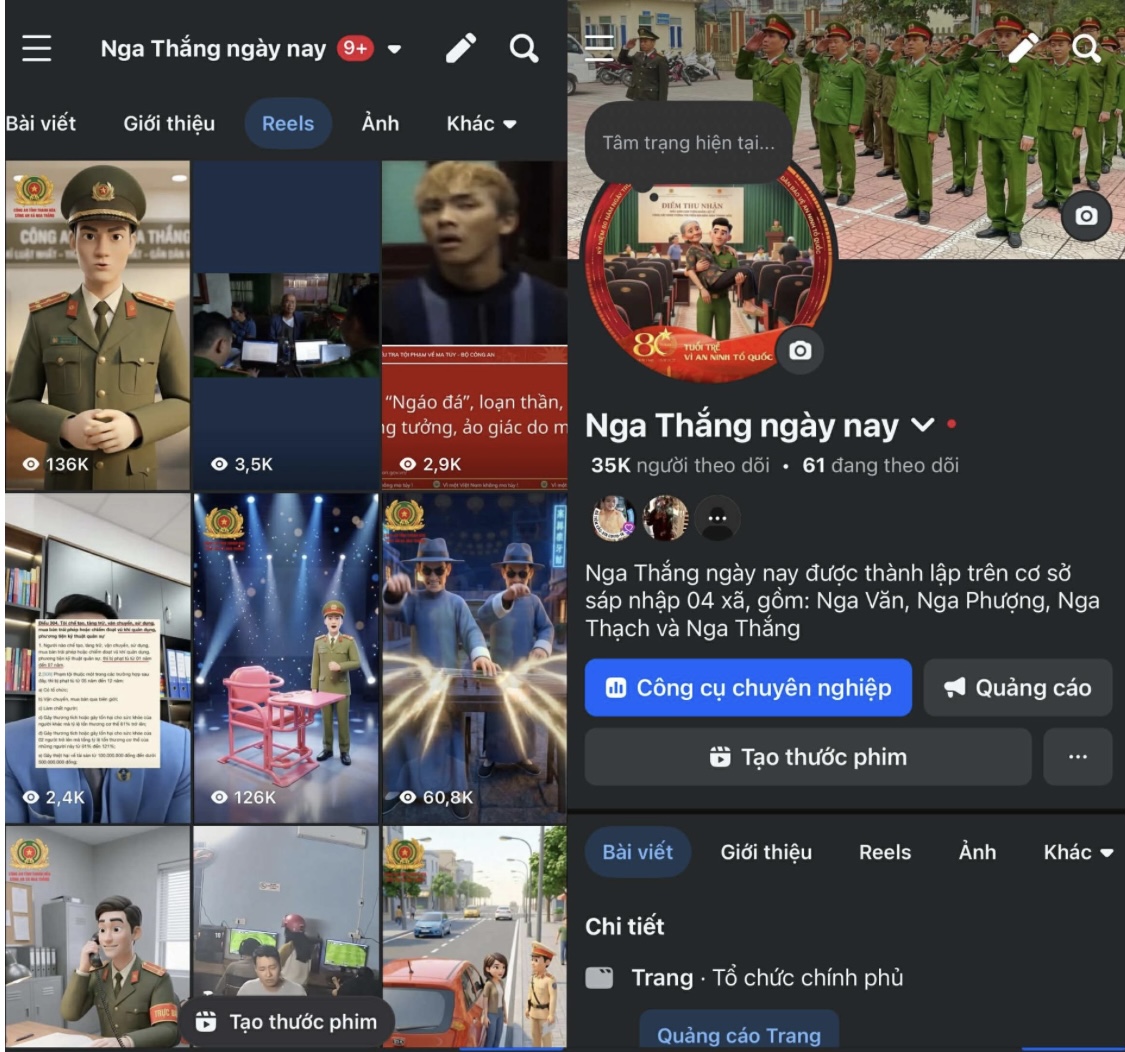Select the Reels tab on the profile page
1125x1052 pixels.
(885, 852)
